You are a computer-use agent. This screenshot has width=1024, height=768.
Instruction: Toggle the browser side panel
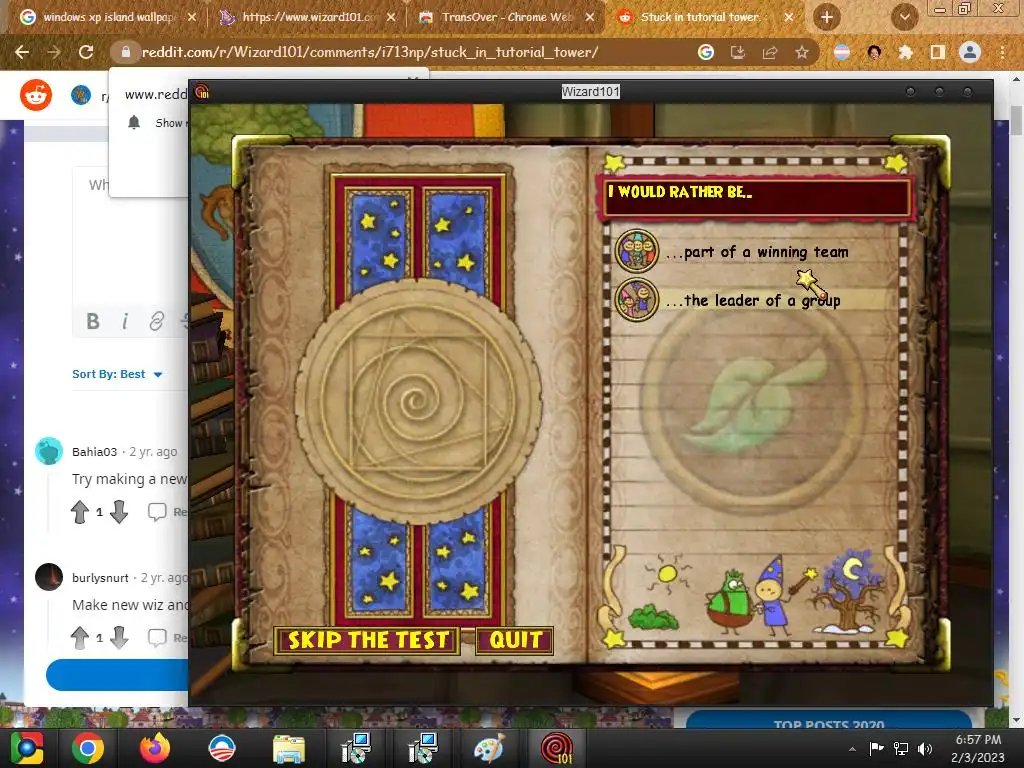pos(938,52)
